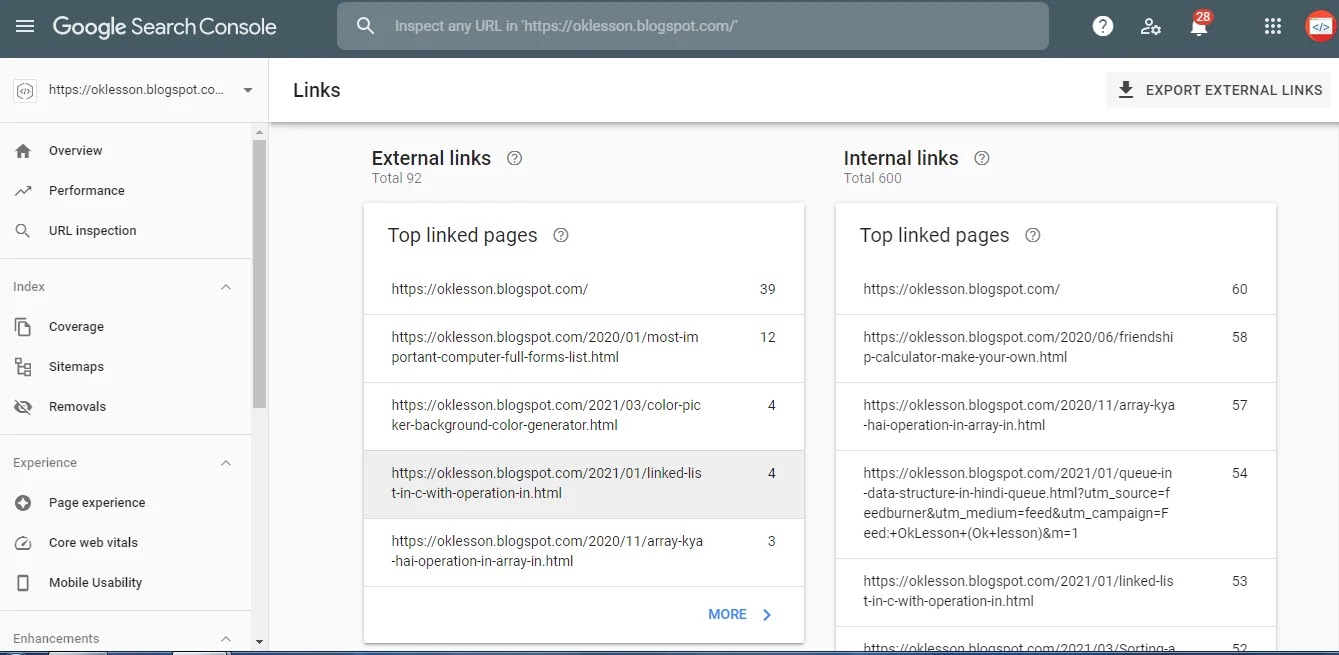
Task: Open the Performance report
Action: 126,191
